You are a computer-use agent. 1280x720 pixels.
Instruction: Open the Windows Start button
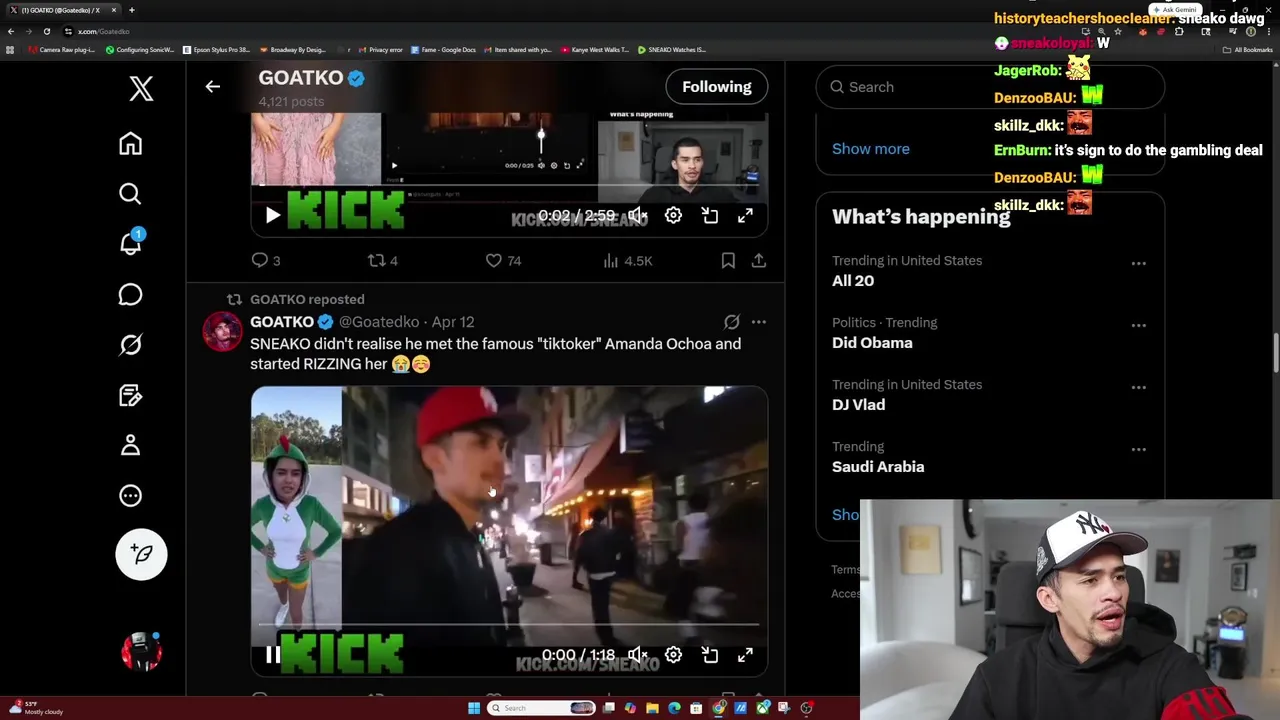[474, 708]
